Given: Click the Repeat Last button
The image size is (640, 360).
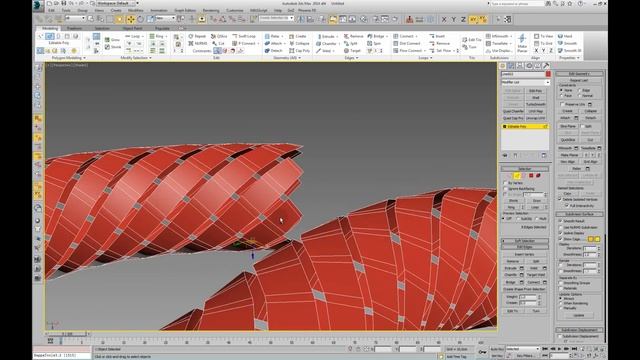Looking at the screenshot, I should 579,80.
